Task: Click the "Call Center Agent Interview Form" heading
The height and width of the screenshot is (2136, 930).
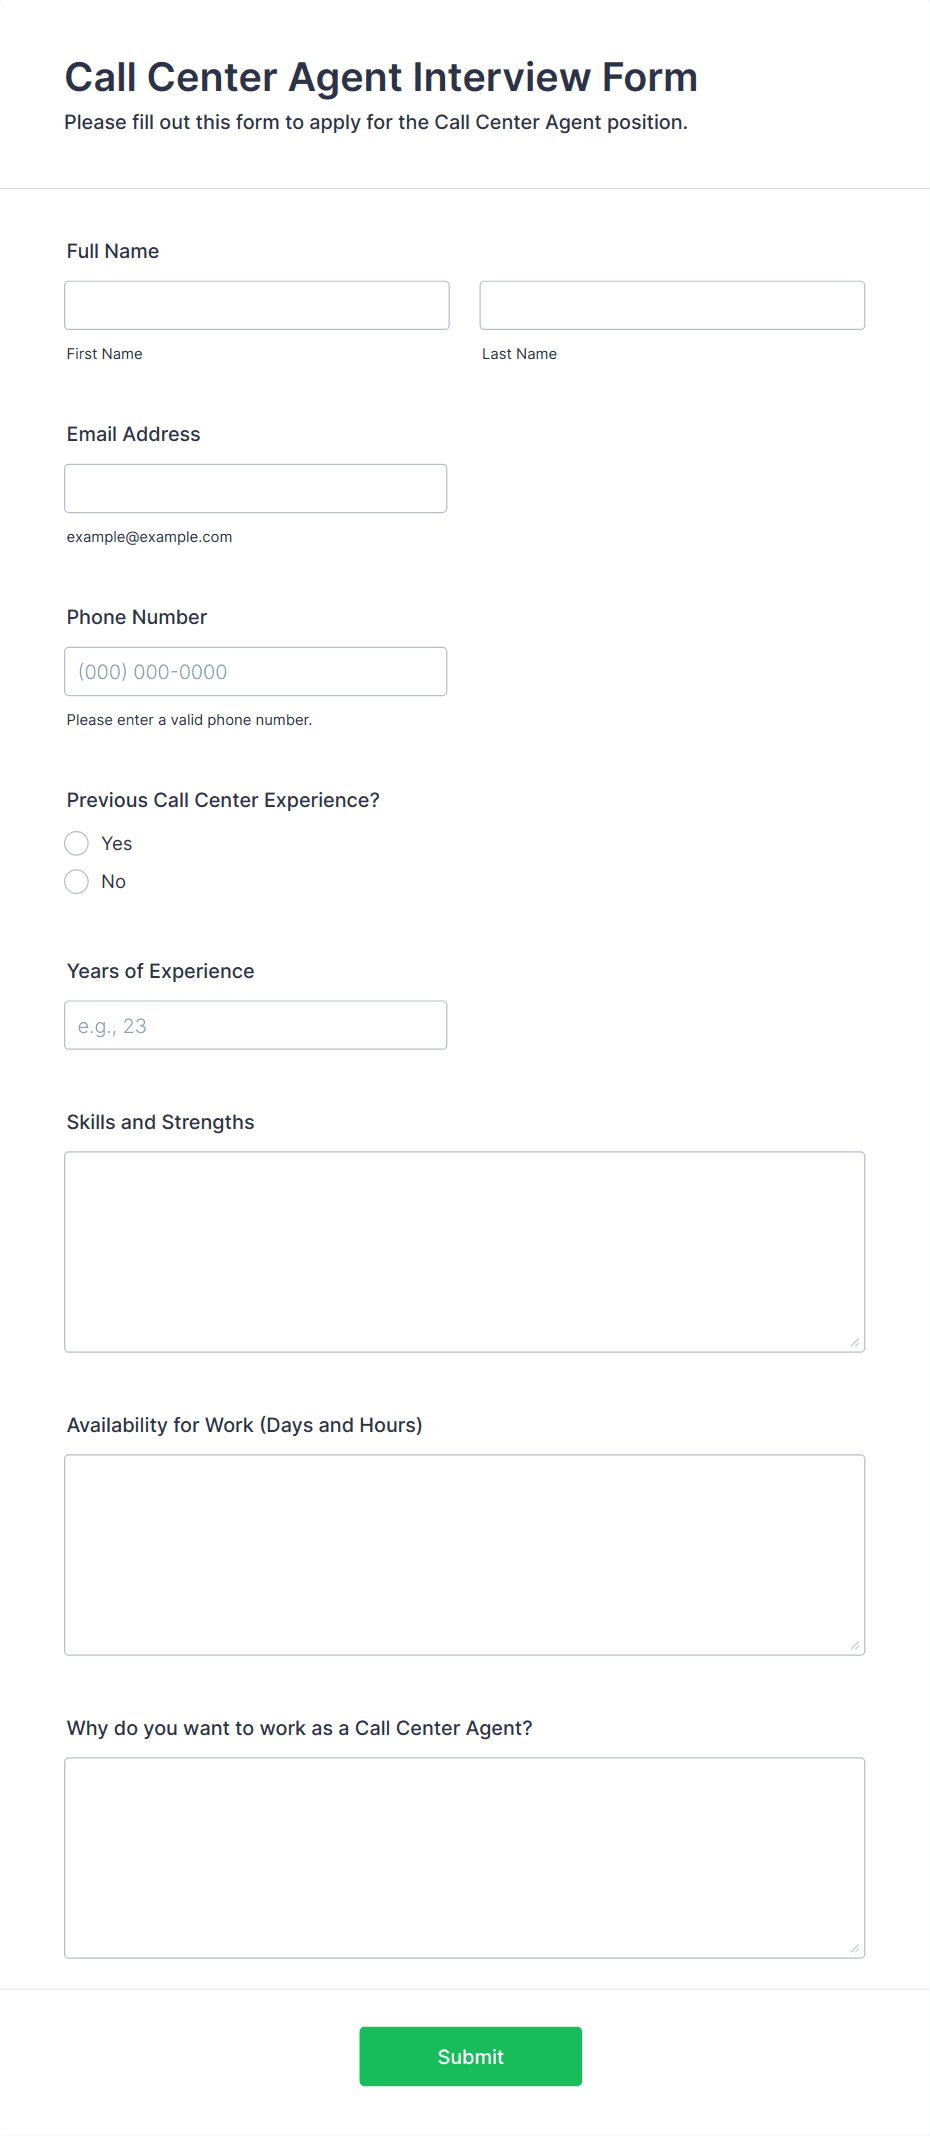Action: 381,77
